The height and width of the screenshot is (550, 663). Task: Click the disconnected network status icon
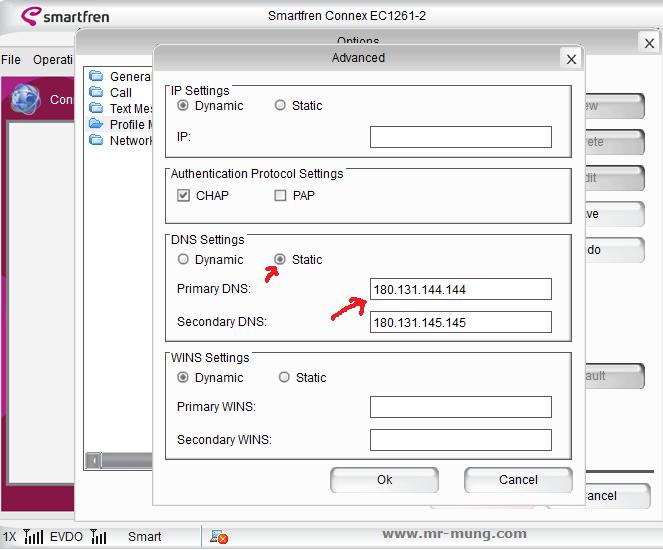(x=219, y=537)
